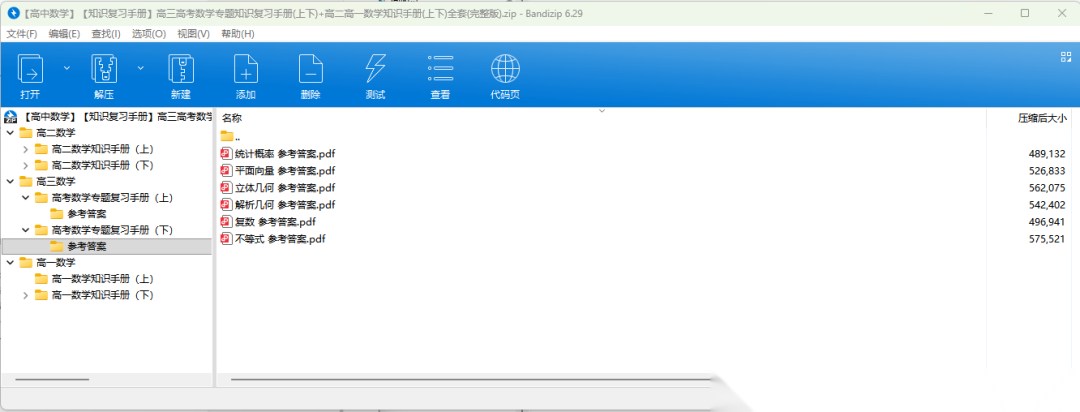
Task: Click the Delete (删除) toolbar icon
Action: click(x=310, y=70)
